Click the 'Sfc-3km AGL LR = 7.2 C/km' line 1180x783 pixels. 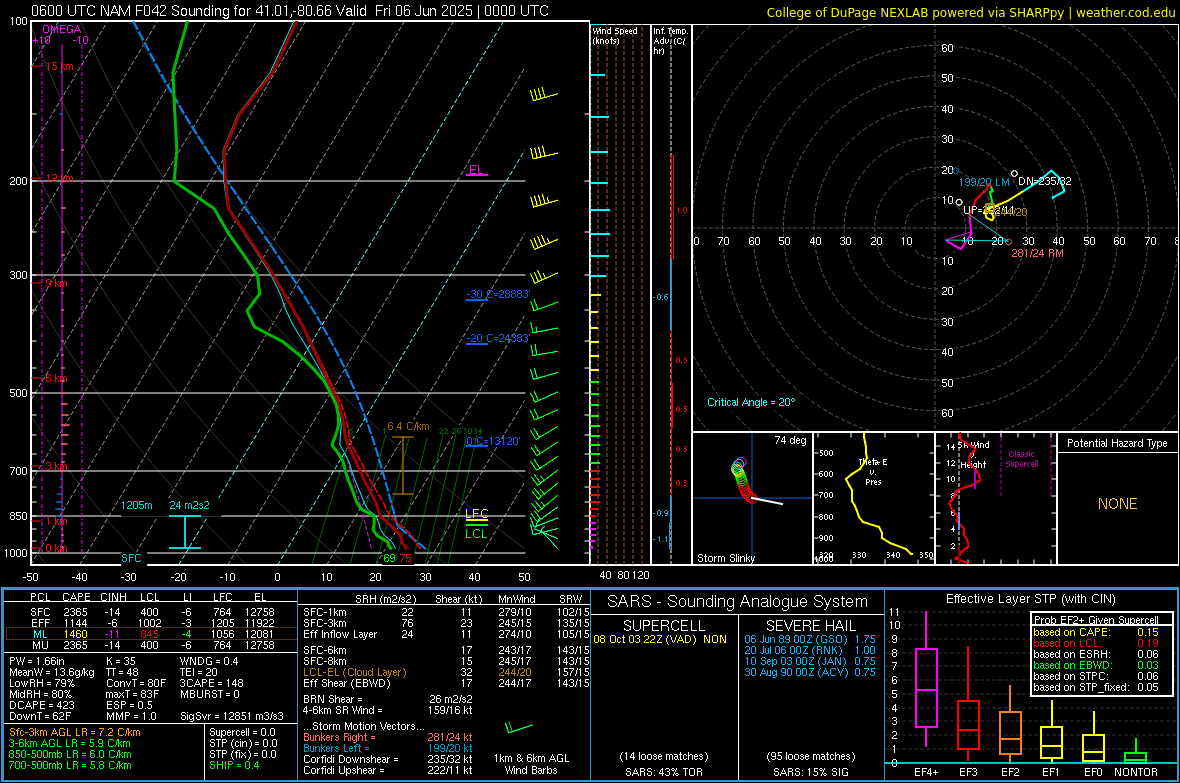tap(75, 732)
